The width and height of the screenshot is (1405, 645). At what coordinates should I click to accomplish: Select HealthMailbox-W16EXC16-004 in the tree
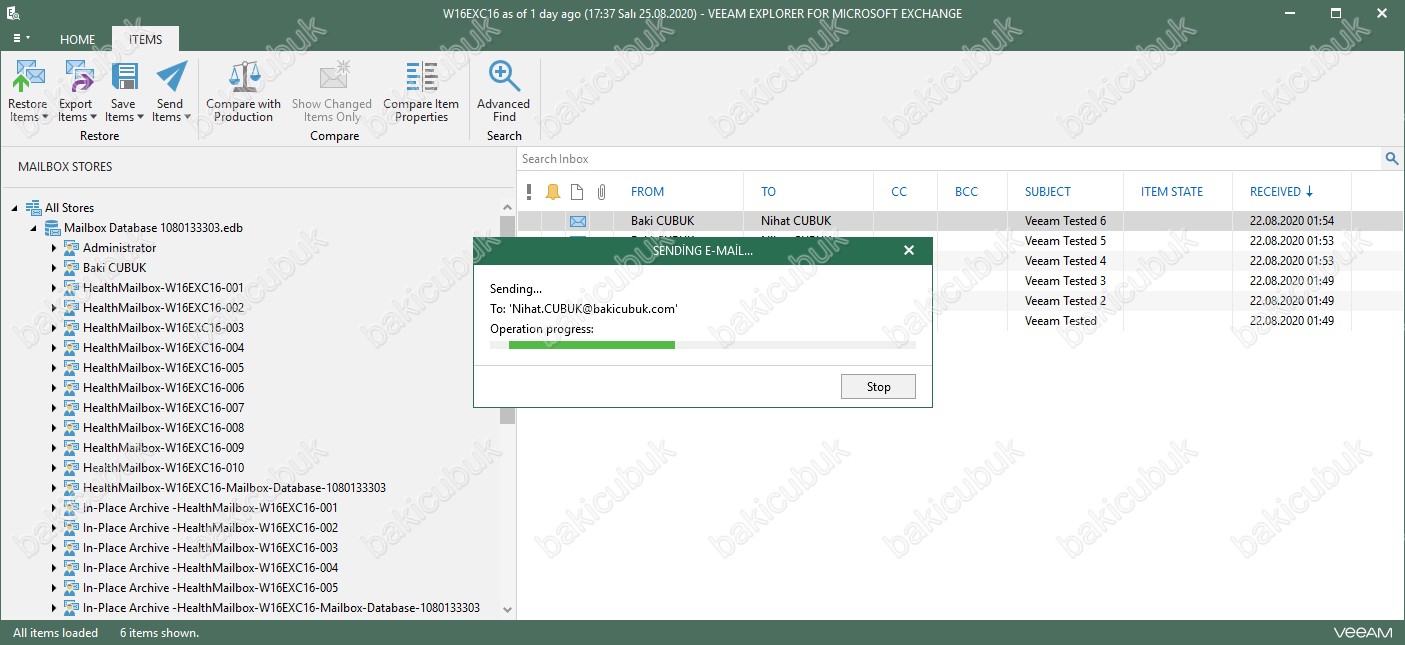(163, 348)
